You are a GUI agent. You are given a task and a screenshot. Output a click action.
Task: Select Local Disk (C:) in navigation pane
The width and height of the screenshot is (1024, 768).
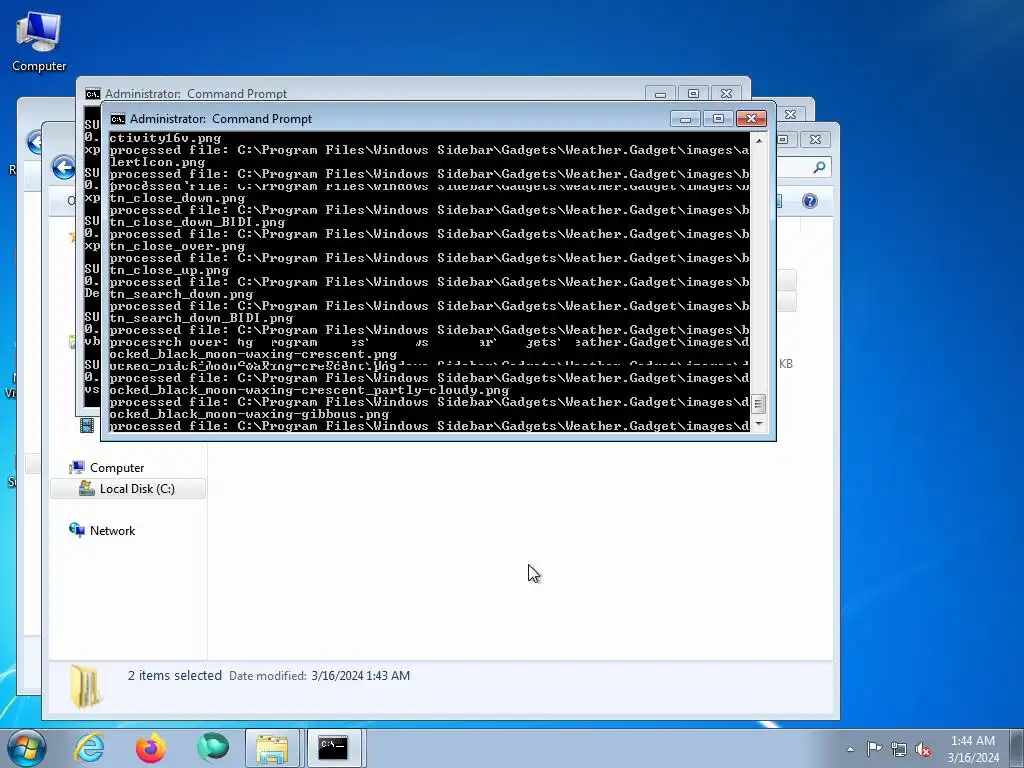[x=128, y=488]
